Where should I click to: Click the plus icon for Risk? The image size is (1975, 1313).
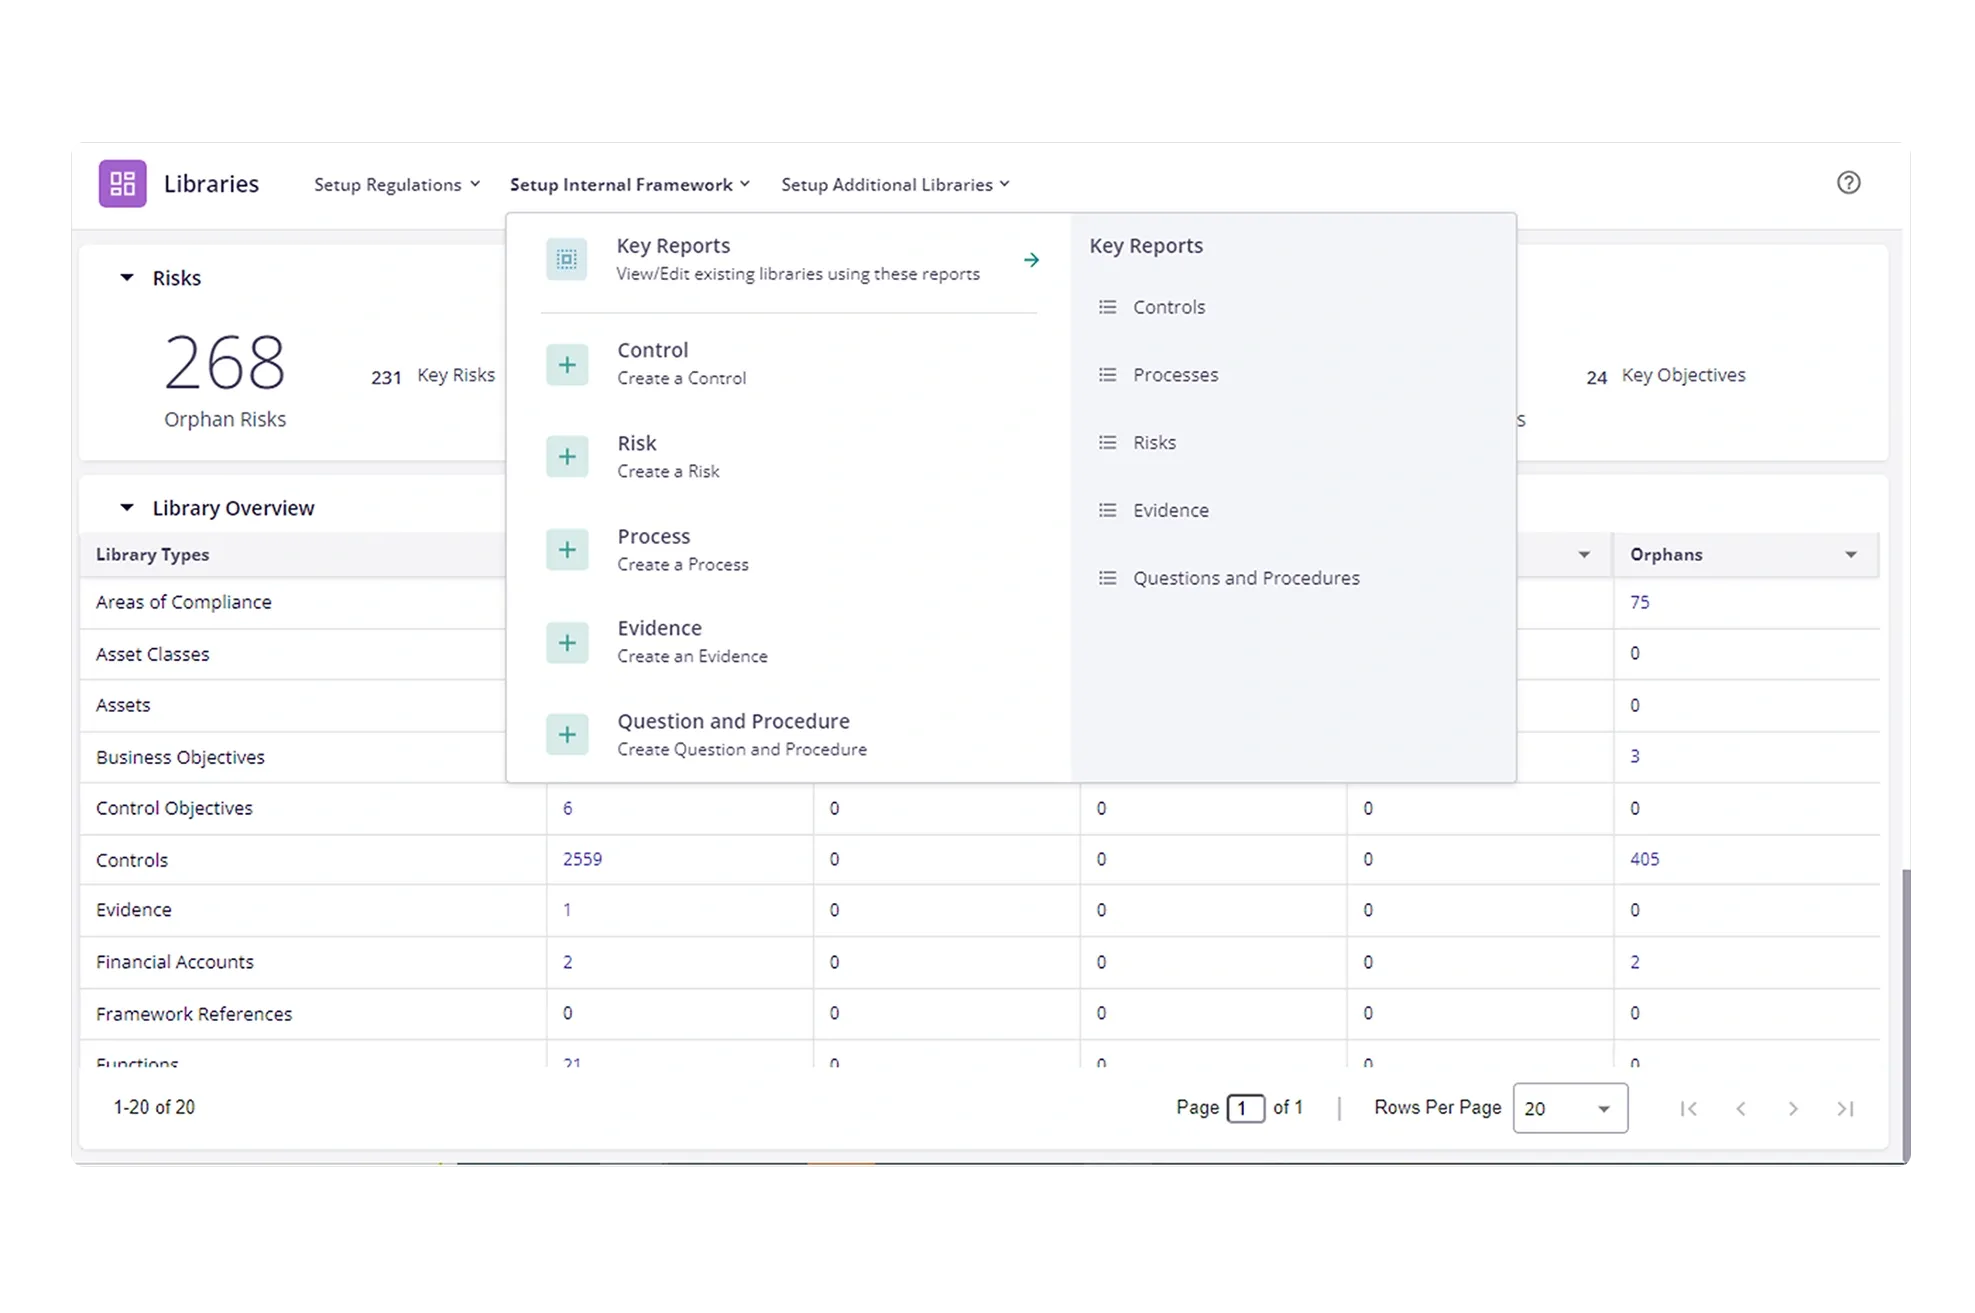click(567, 457)
